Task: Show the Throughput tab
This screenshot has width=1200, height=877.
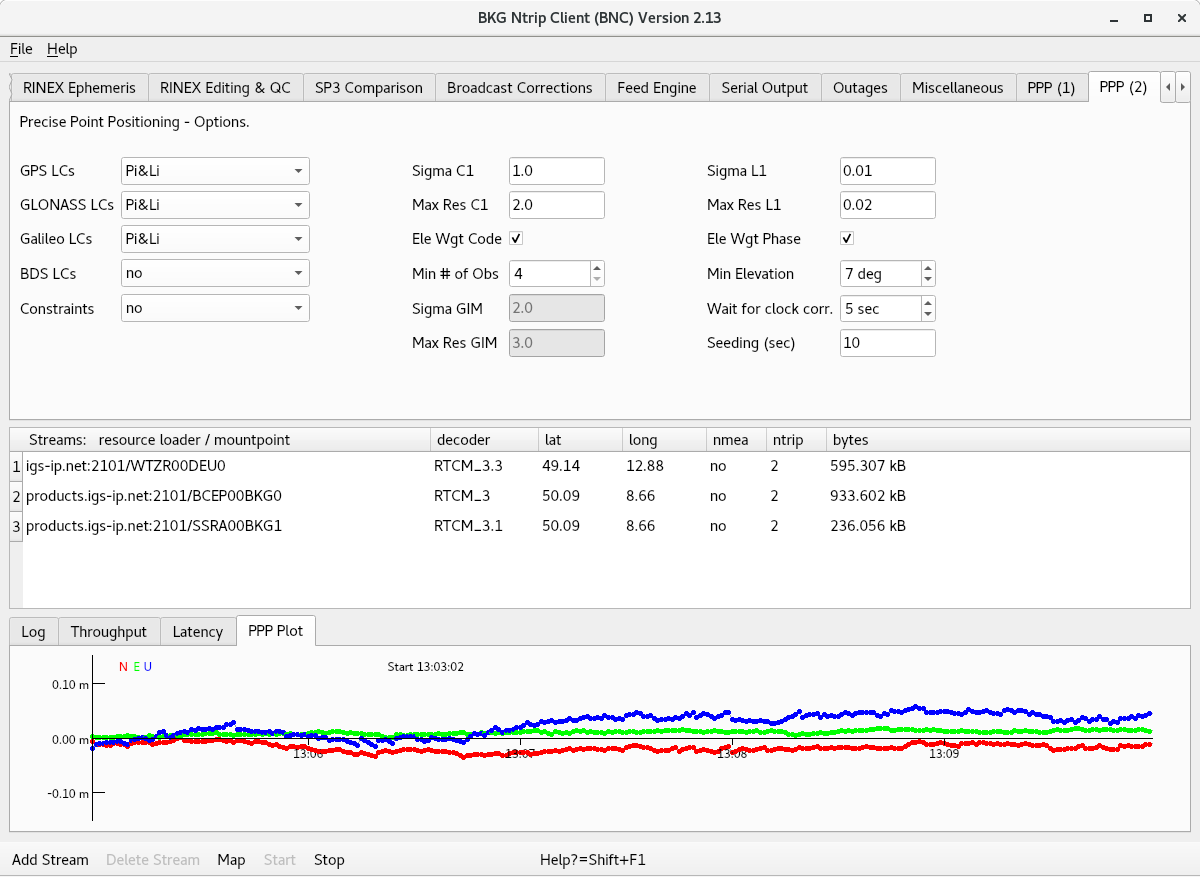Action: (x=109, y=632)
